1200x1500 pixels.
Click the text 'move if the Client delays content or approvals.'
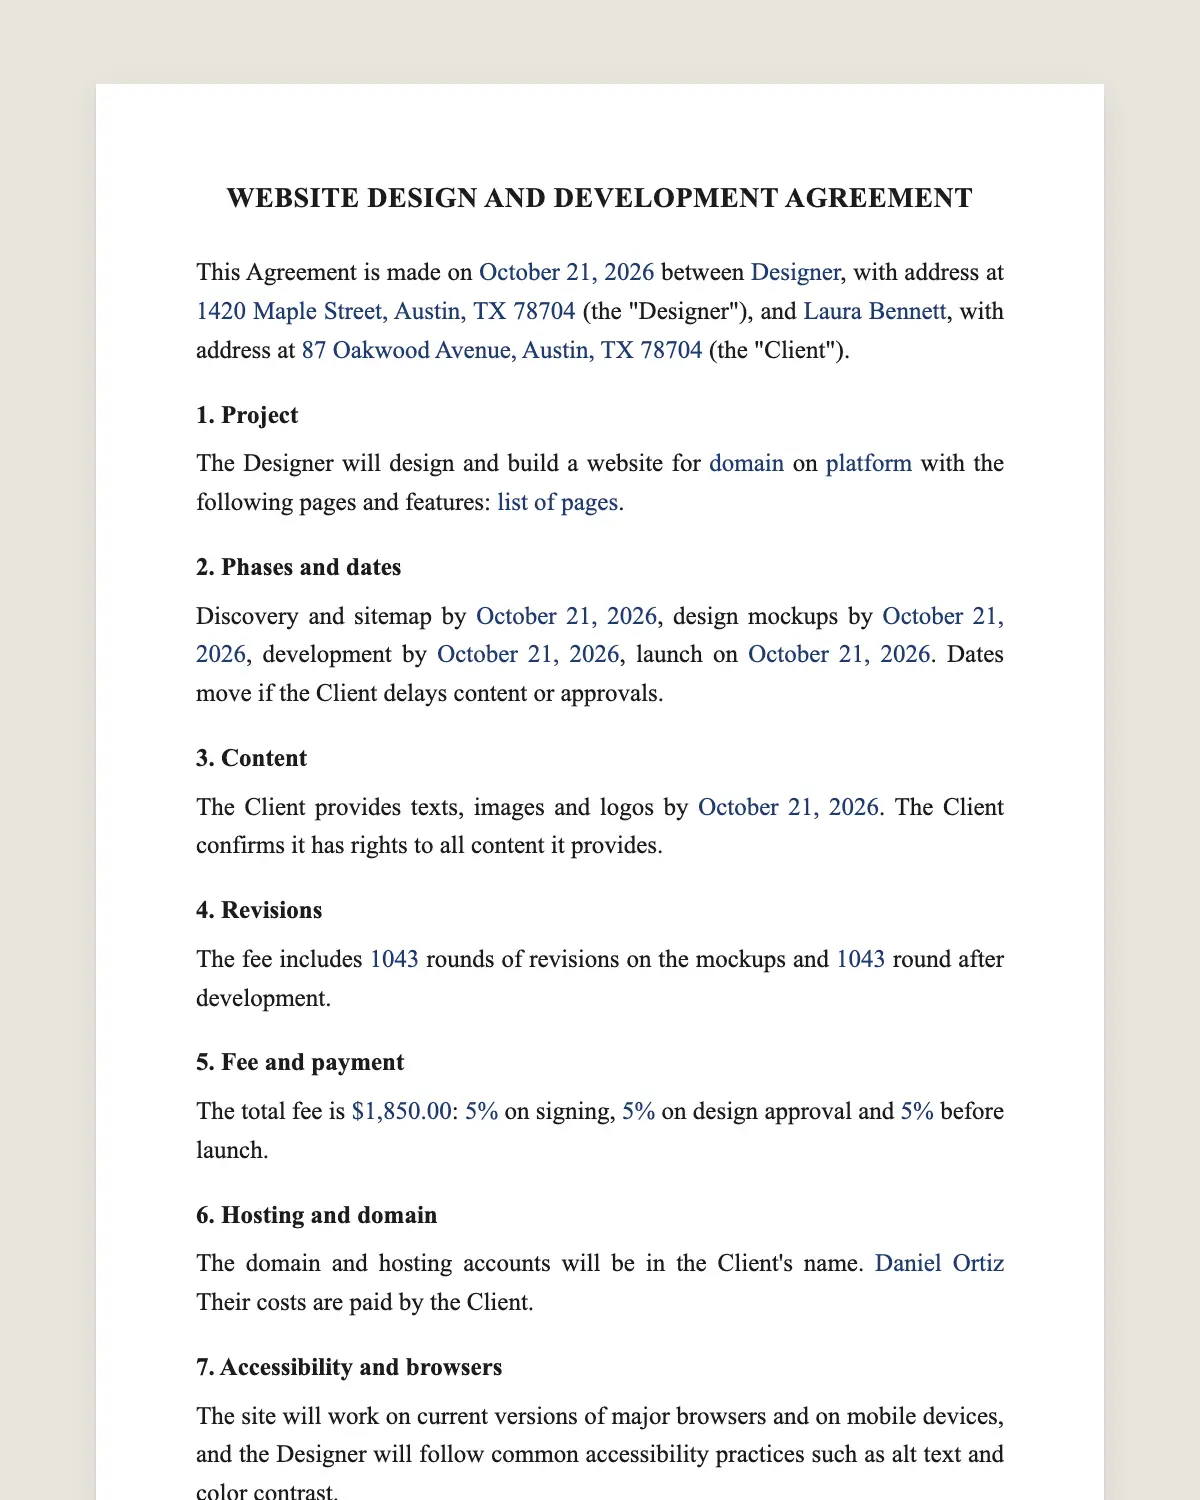(430, 693)
